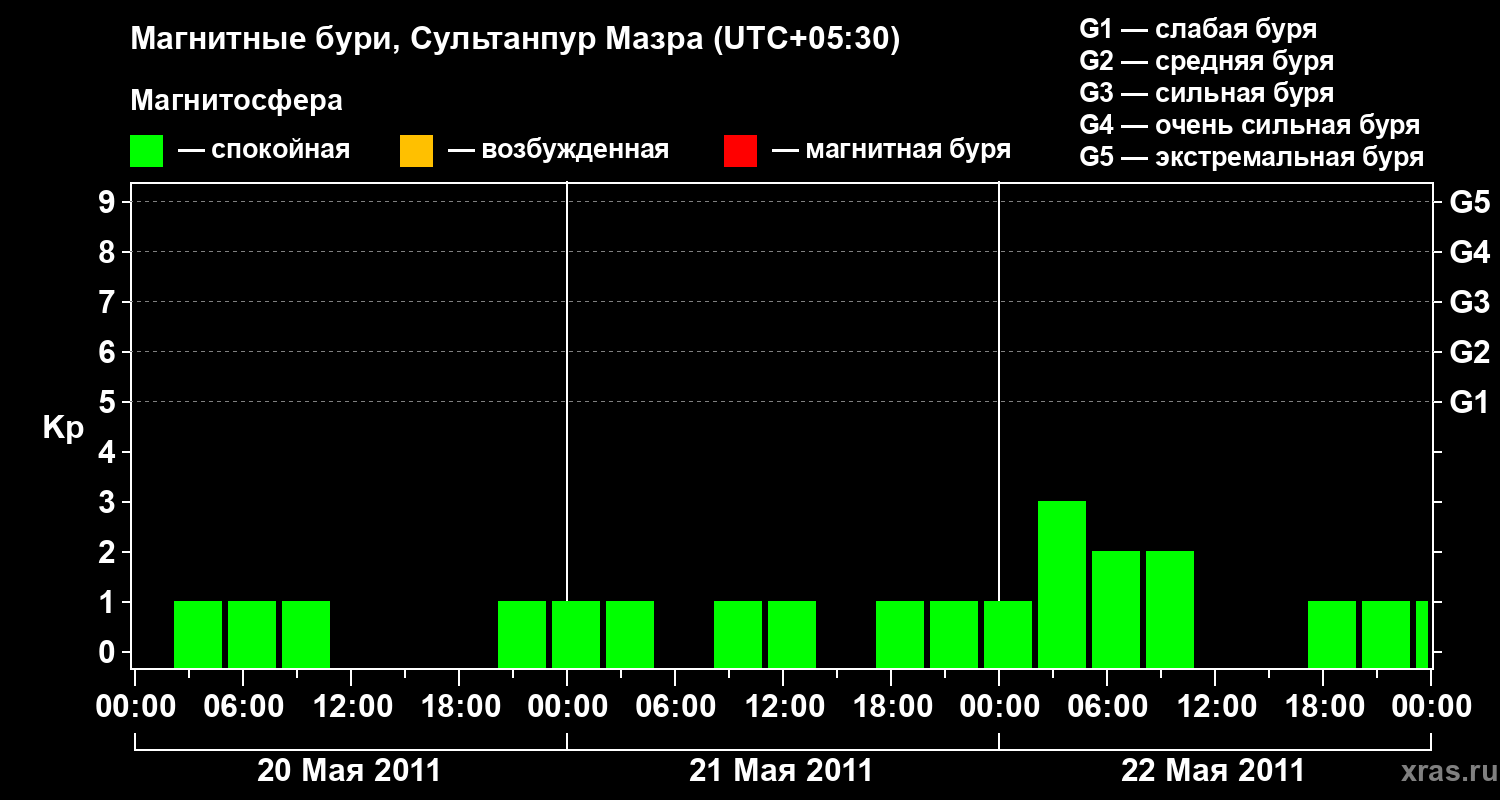This screenshot has width=1500, height=800.
Task: Click the orange 'возбужденная' legend swatch
Action: point(416,151)
